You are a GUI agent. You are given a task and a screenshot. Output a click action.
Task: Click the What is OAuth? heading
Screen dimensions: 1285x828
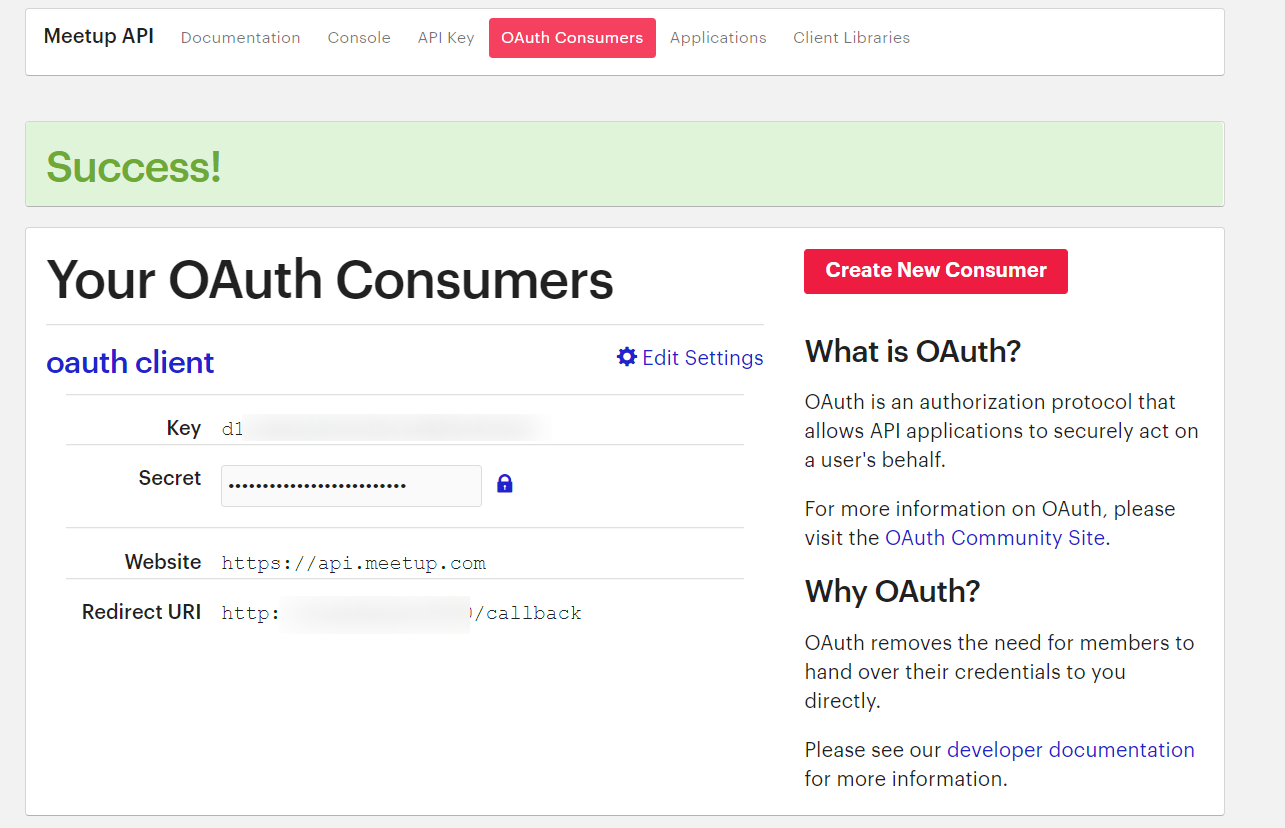[913, 352]
